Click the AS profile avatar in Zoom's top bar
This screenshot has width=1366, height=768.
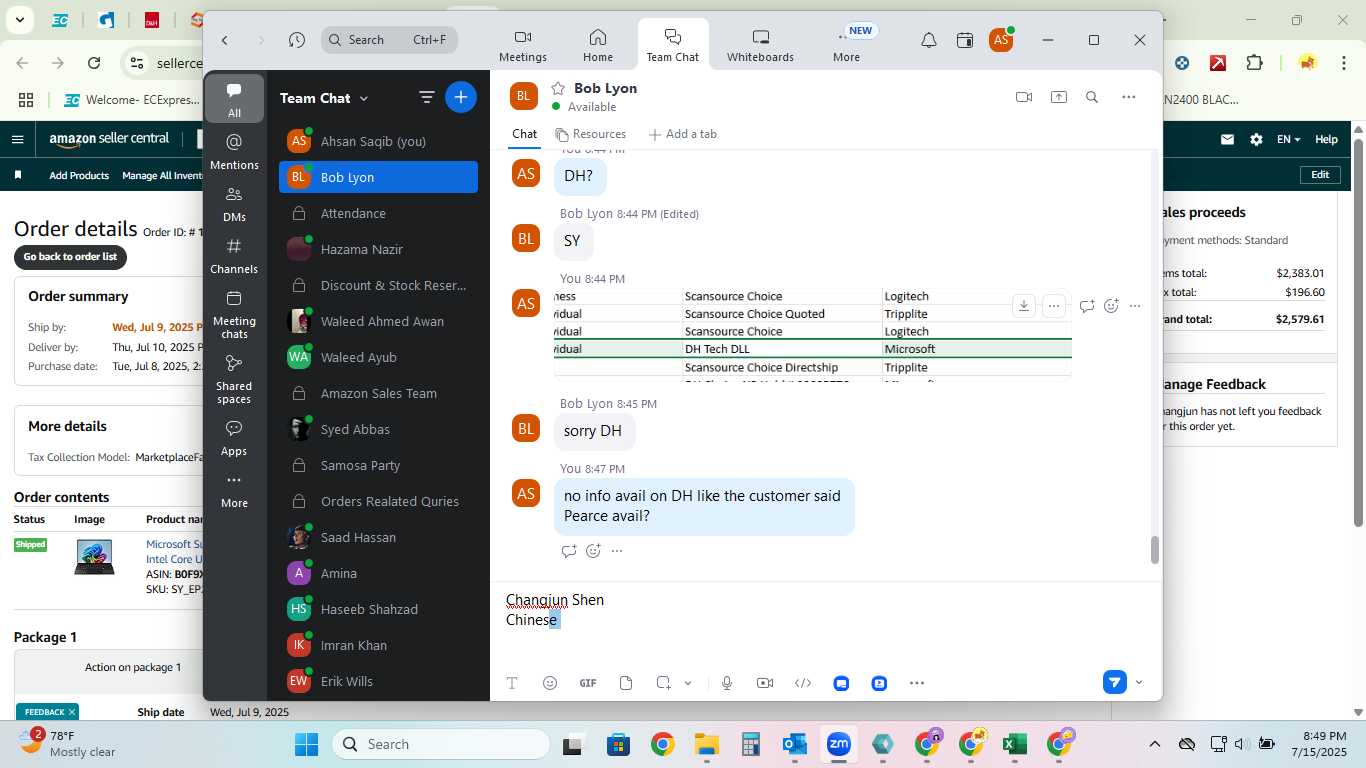(1000, 40)
